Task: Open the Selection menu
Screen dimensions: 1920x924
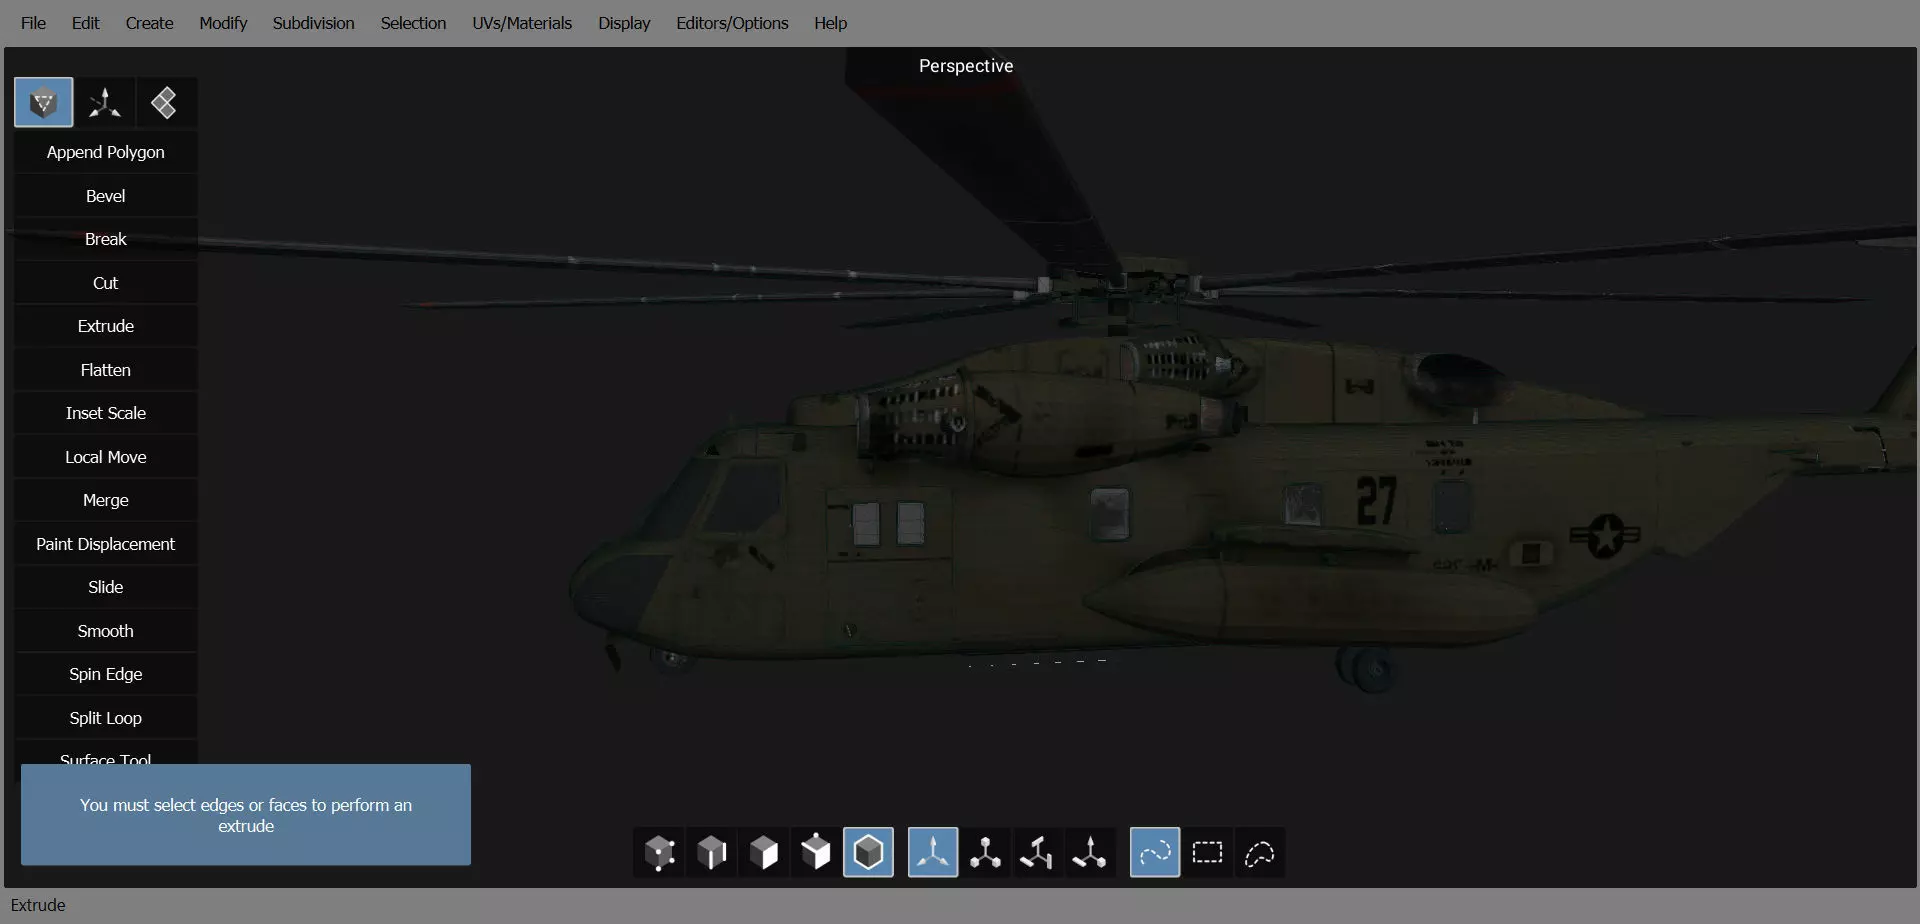Action: click(x=413, y=23)
